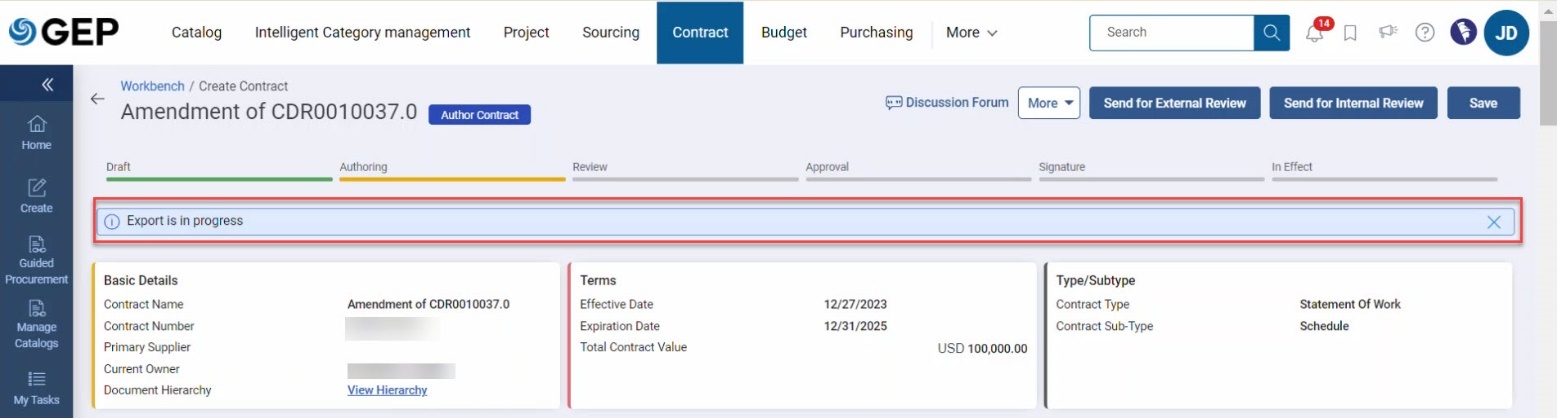This screenshot has width=1557, height=418.
Task: Click the Authoring stage progress bar
Action: 452,178
